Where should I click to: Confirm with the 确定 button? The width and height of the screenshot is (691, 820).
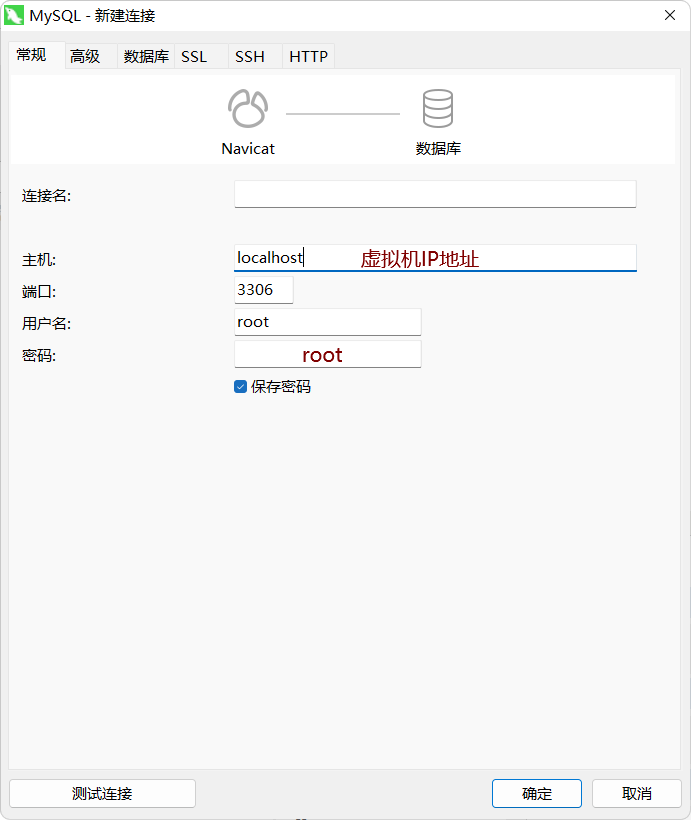point(537,793)
